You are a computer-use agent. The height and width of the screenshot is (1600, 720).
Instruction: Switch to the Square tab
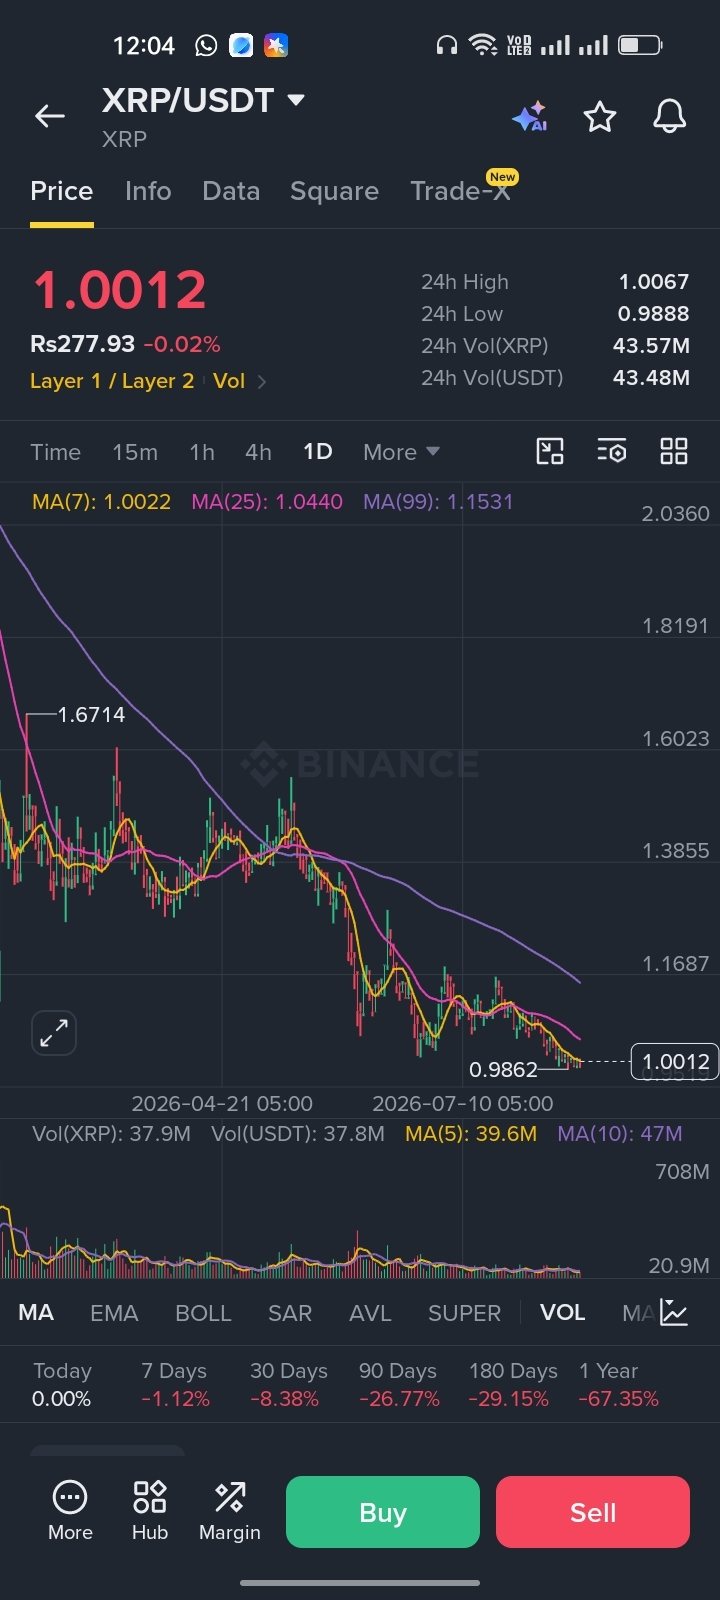pyautogui.click(x=334, y=191)
